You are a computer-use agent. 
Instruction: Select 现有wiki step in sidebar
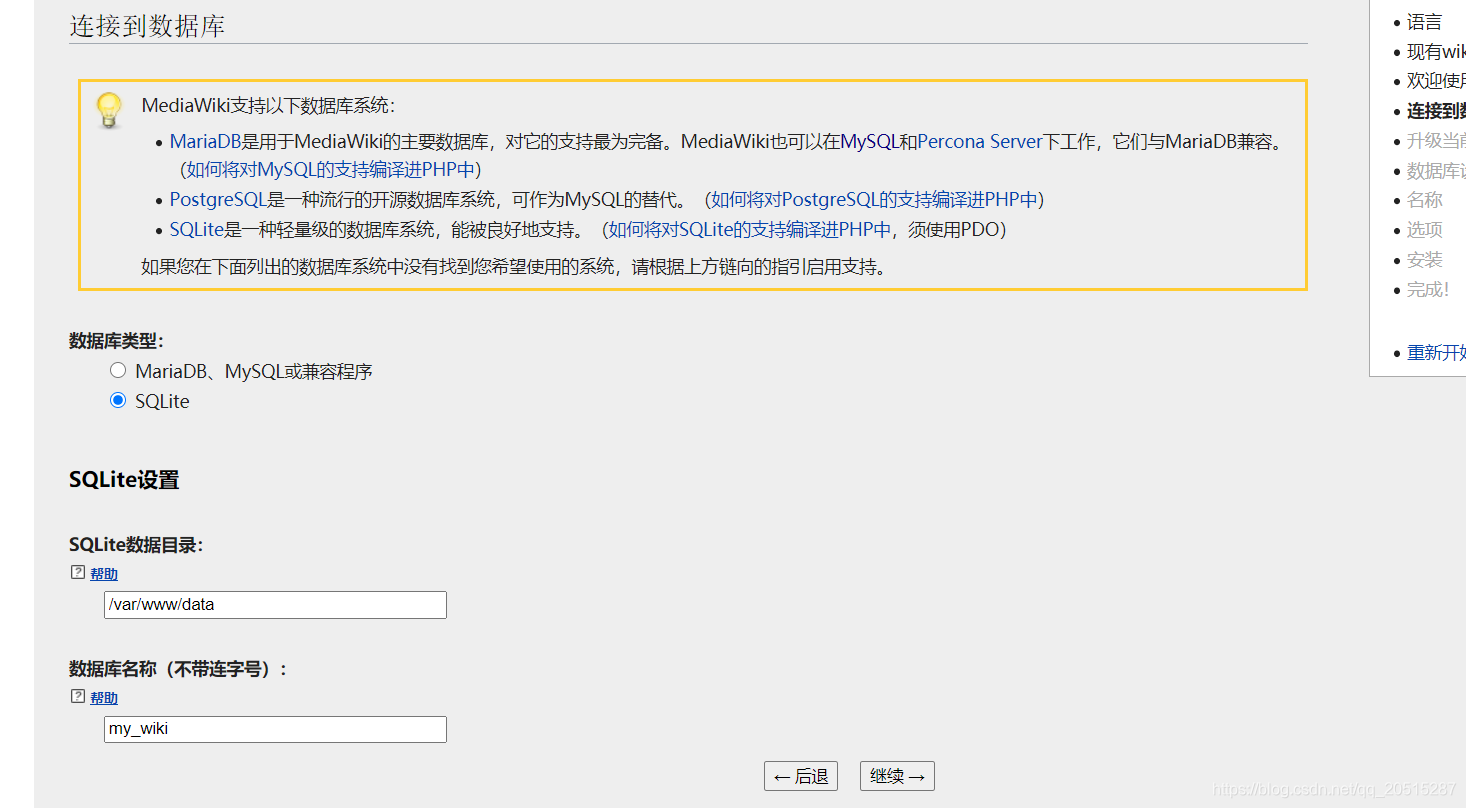tap(1436, 52)
